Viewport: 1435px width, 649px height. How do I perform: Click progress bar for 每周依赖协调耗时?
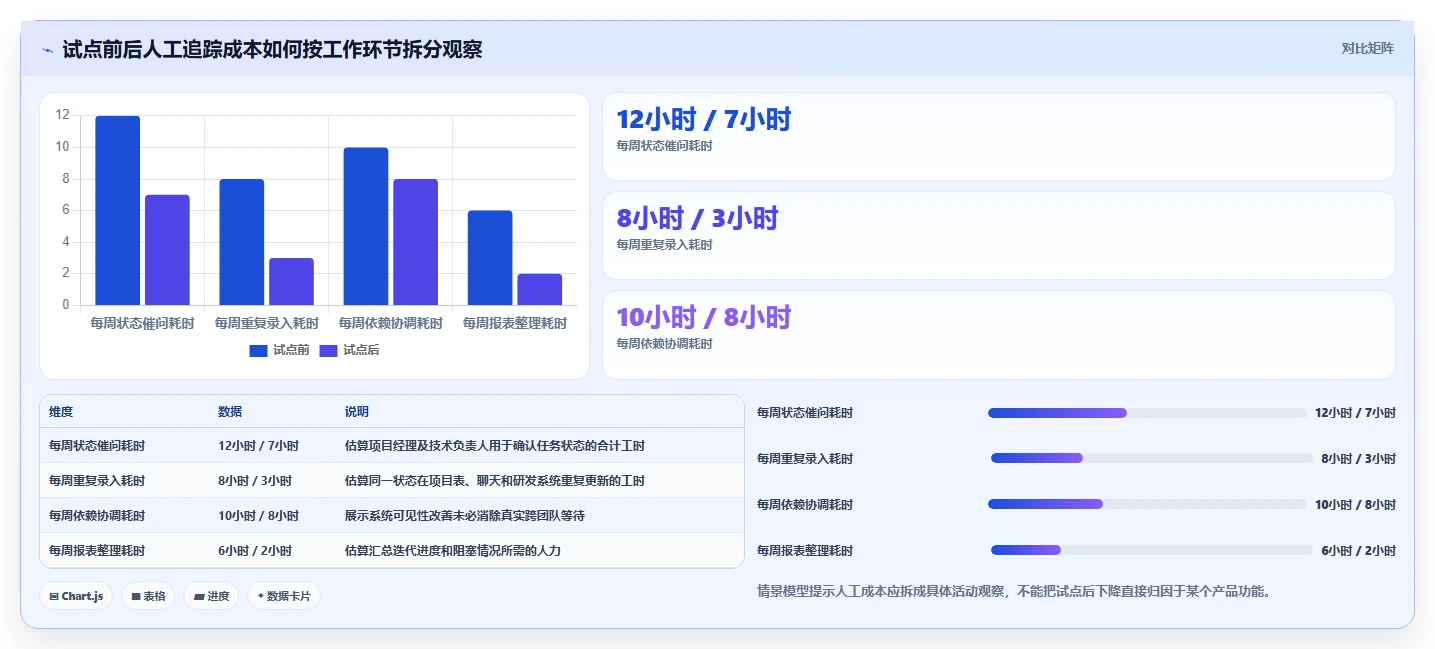tap(1147, 504)
